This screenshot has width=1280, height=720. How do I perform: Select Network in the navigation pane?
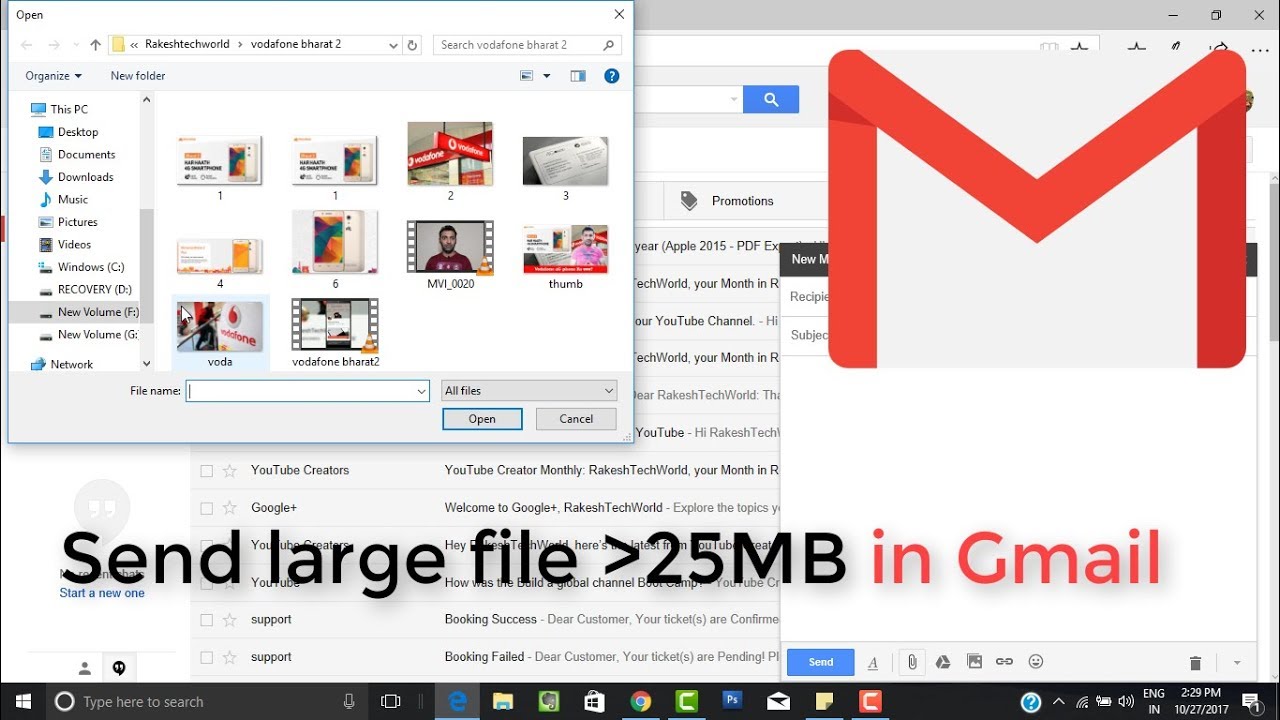tap(71, 365)
